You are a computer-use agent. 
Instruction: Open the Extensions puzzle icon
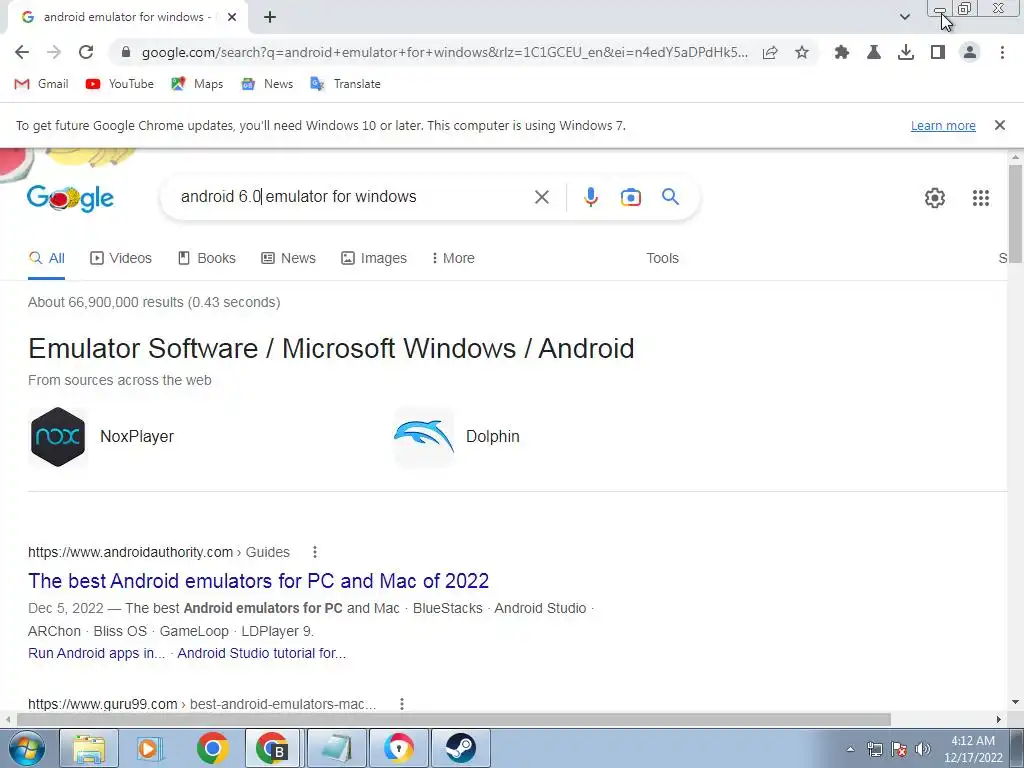(842, 52)
